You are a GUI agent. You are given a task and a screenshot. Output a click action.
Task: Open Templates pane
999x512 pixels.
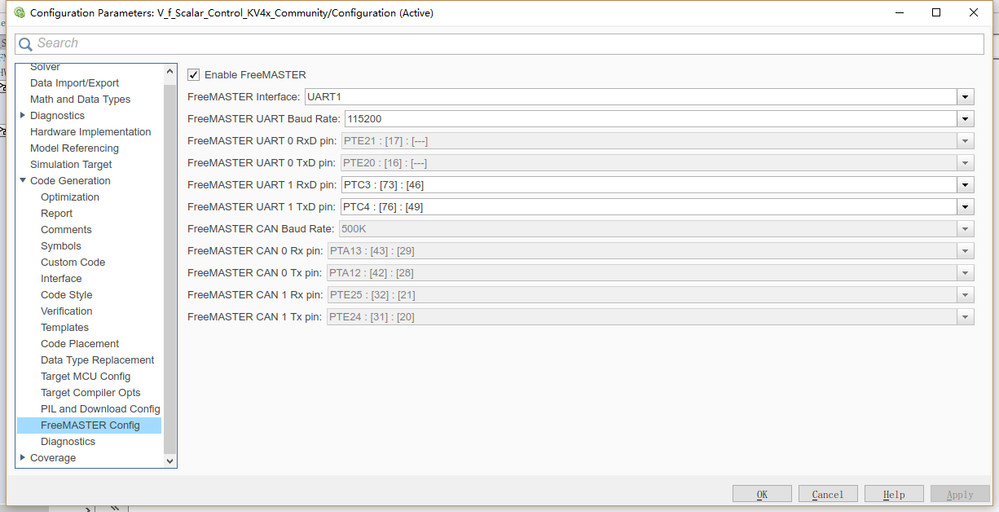(65, 327)
